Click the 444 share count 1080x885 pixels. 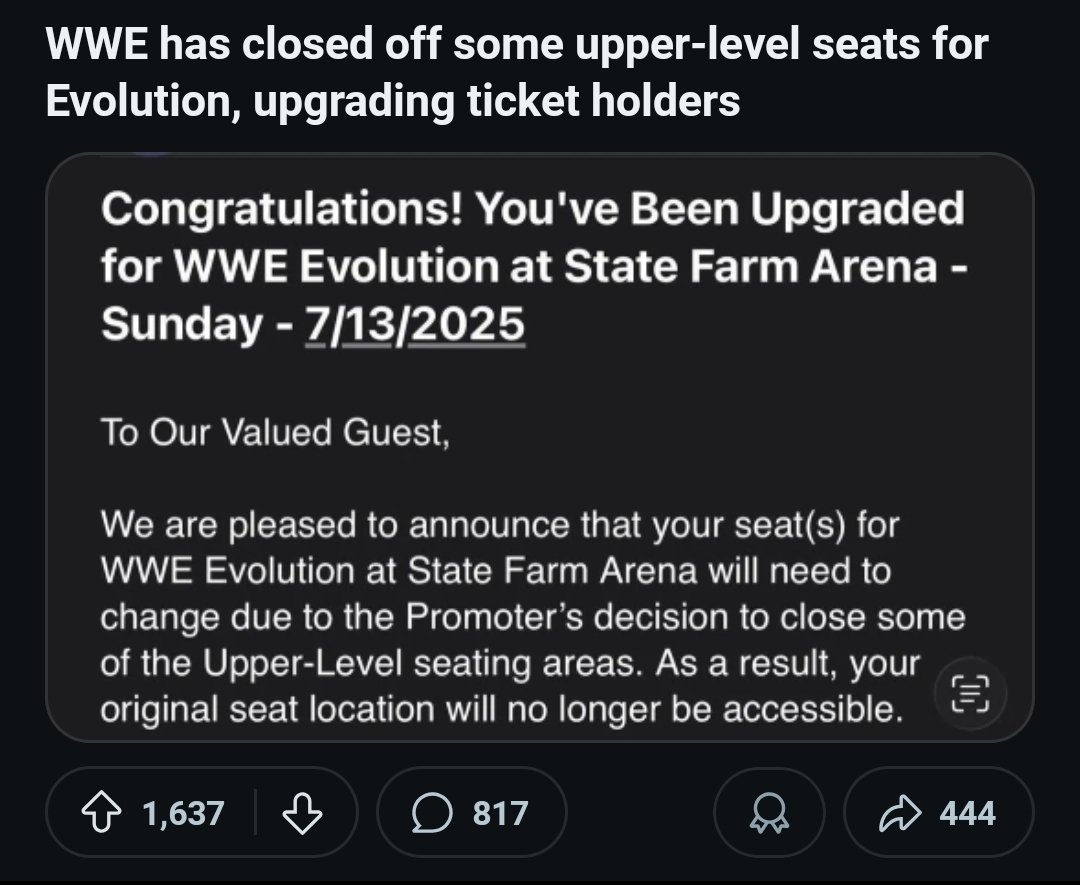pyautogui.click(x=967, y=813)
